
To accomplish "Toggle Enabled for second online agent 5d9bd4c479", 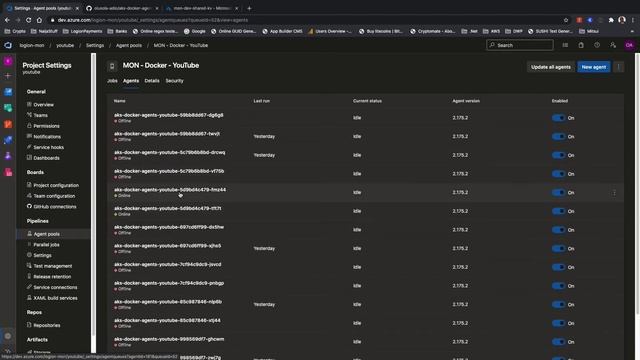I will tap(558, 211).
